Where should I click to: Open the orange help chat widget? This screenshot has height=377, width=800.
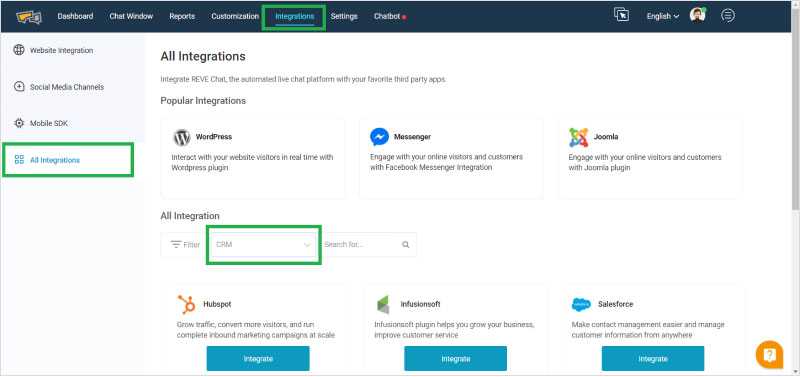[769, 354]
